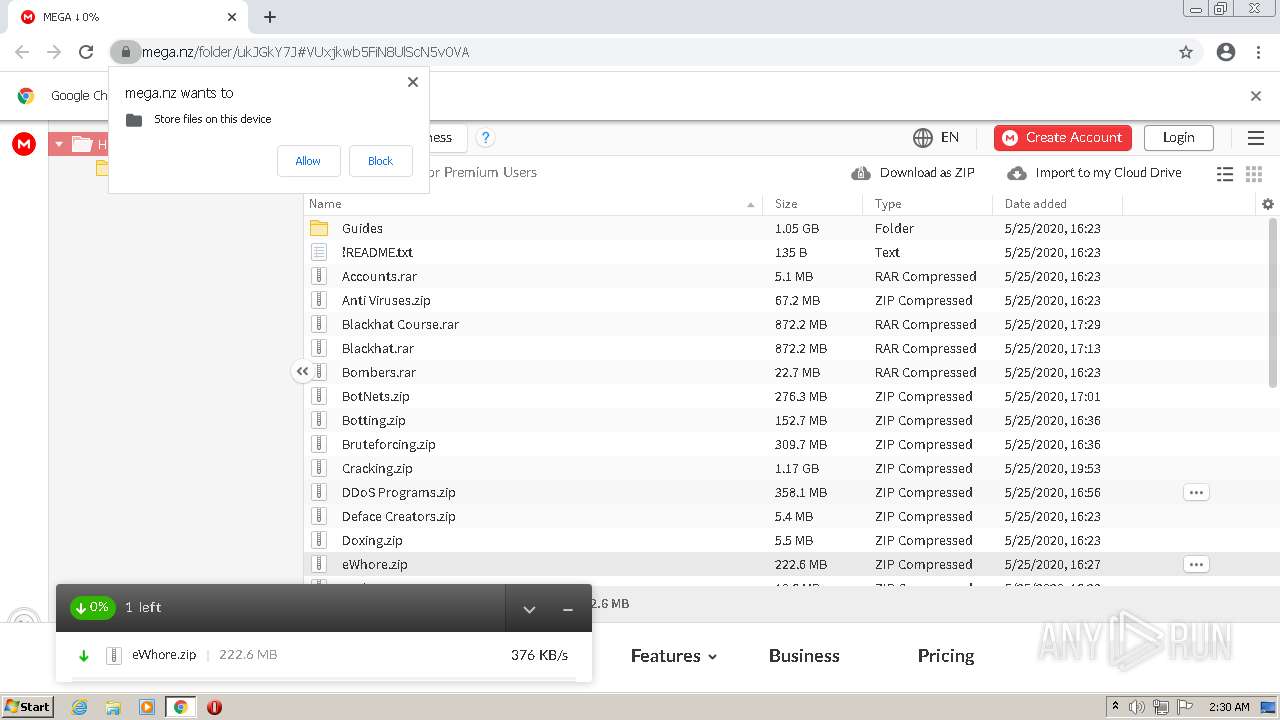Open column settings gear icon
The width and height of the screenshot is (1280, 720).
coord(1268,204)
